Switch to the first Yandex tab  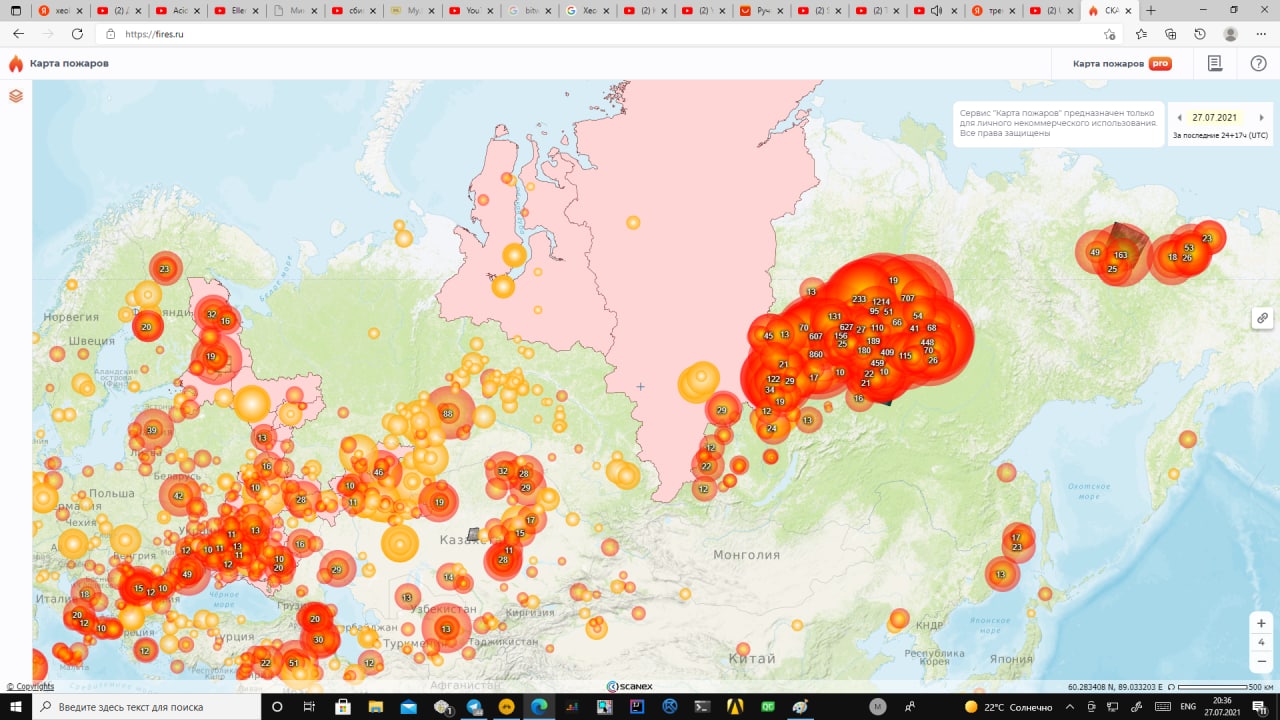[x=59, y=10]
